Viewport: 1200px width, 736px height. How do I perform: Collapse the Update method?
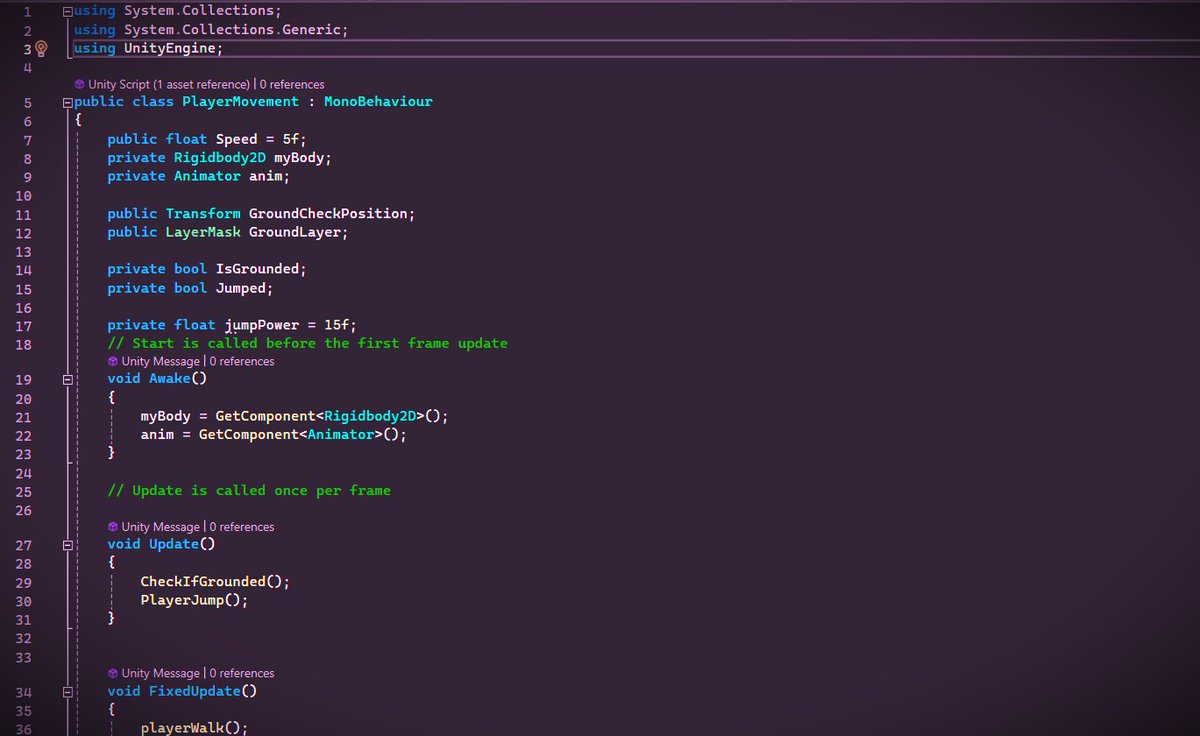coord(67,546)
